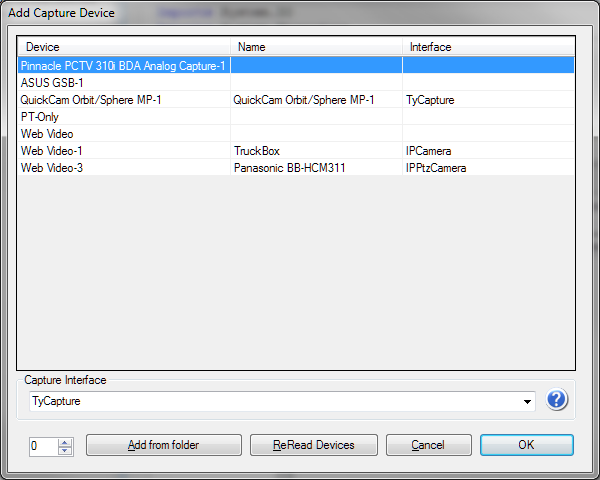Open the blue help question mark icon

[x=557, y=400]
